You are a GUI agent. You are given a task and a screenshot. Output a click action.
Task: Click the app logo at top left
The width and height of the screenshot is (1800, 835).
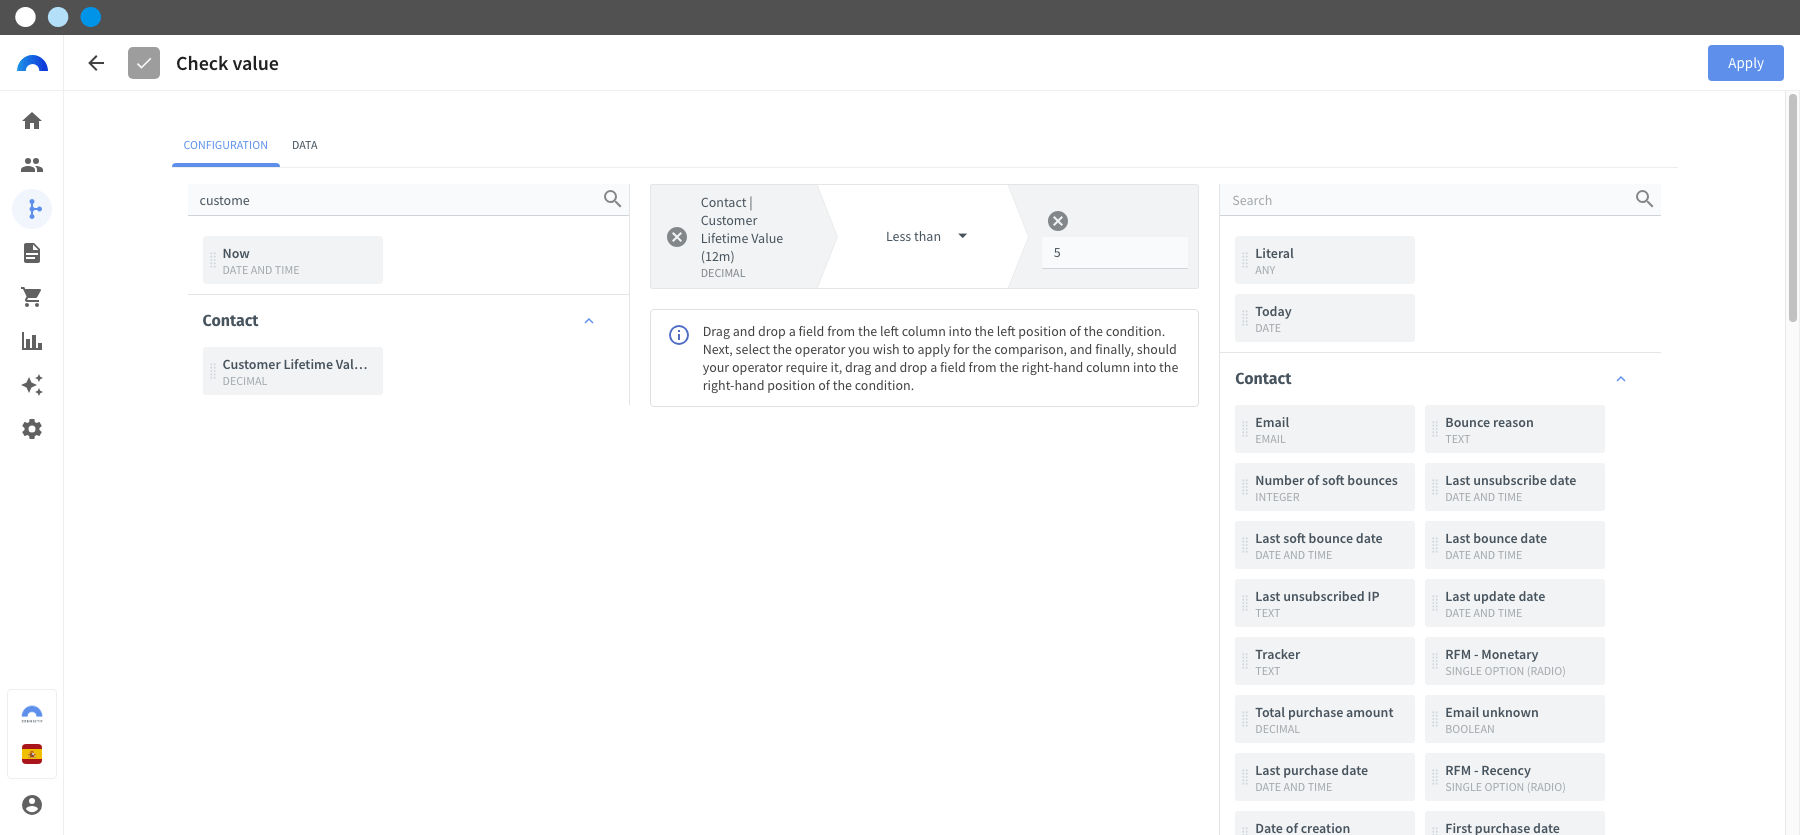pyautogui.click(x=32, y=63)
